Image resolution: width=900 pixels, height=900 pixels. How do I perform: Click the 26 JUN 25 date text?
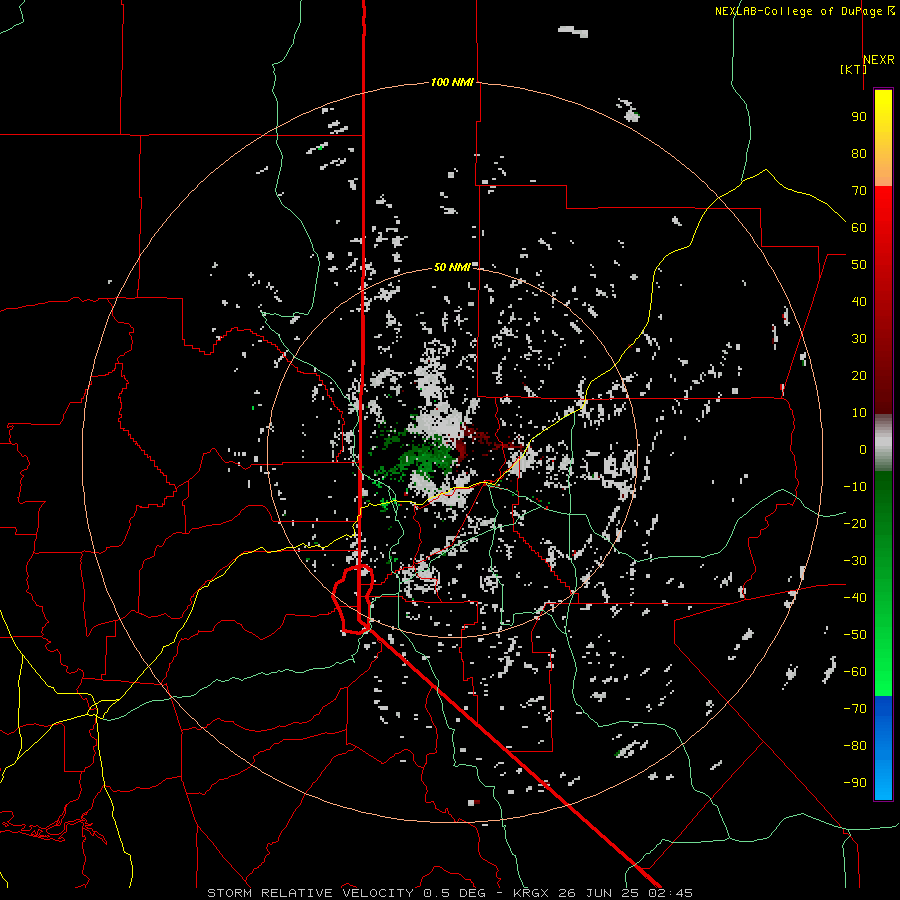point(598,893)
